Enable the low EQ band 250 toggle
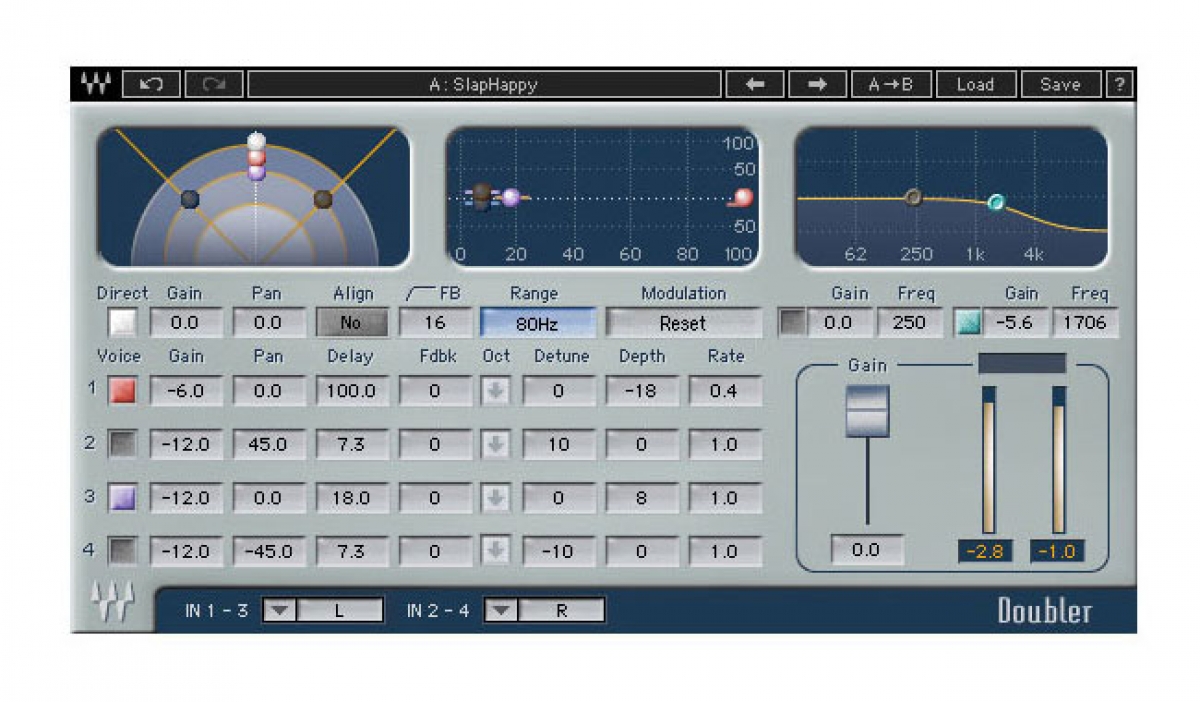The image size is (1200, 702). pyautogui.click(x=792, y=323)
